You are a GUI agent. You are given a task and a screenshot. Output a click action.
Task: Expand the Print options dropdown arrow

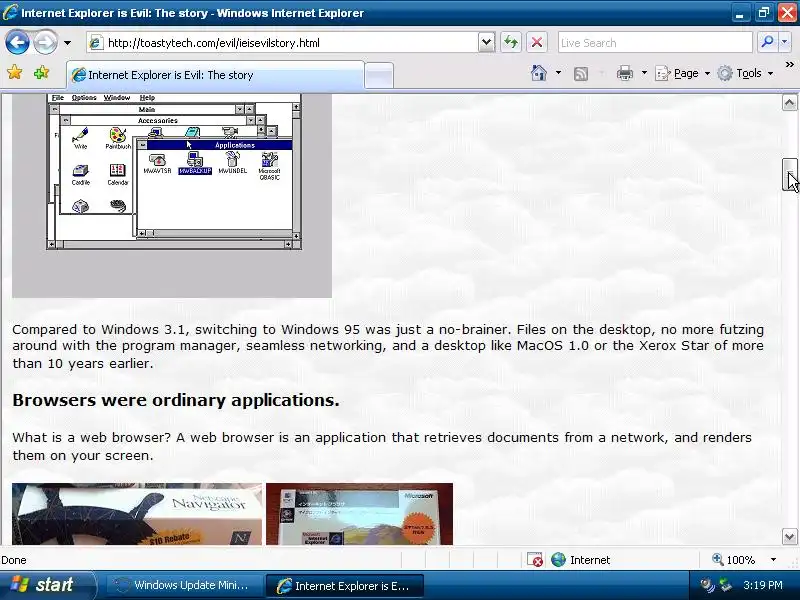point(644,73)
